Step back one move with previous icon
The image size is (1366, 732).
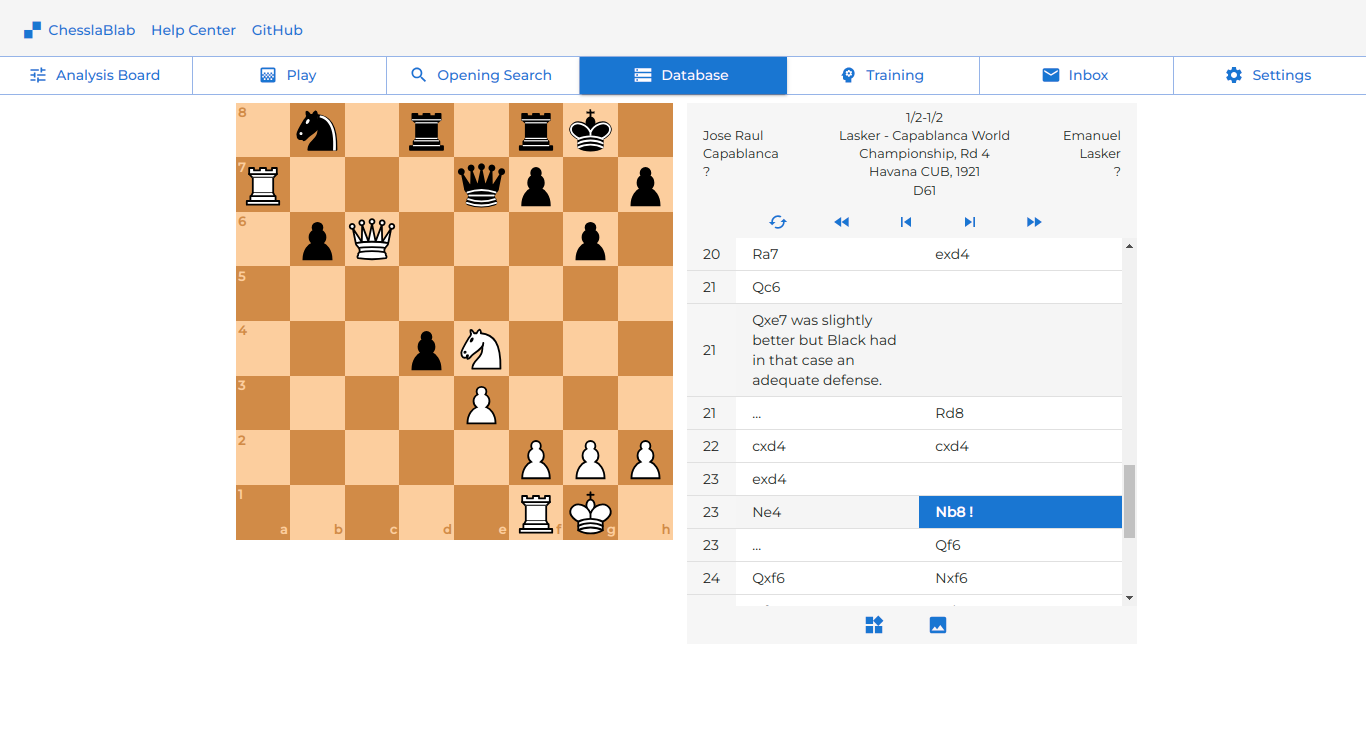coord(905,222)
